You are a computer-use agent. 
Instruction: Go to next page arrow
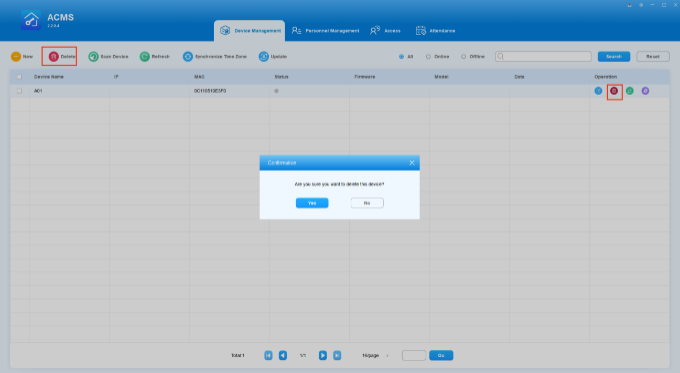pos(323,356)
